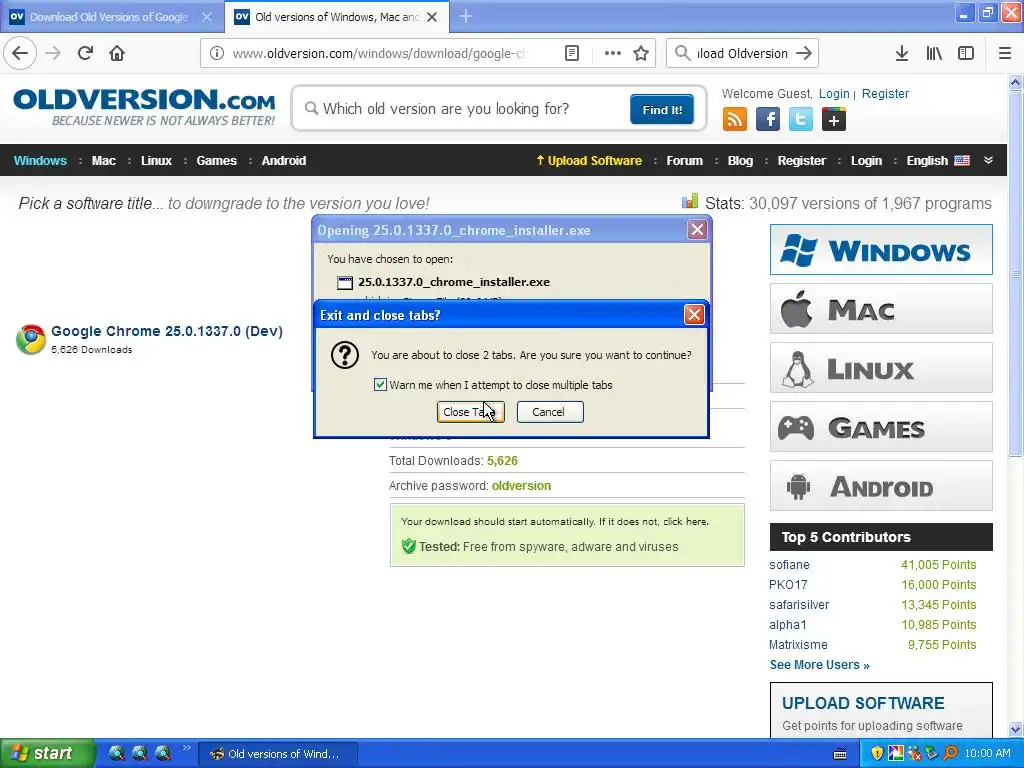Open the browser home page icon
Screen dimensions: 1024x768
coord(117,53)
